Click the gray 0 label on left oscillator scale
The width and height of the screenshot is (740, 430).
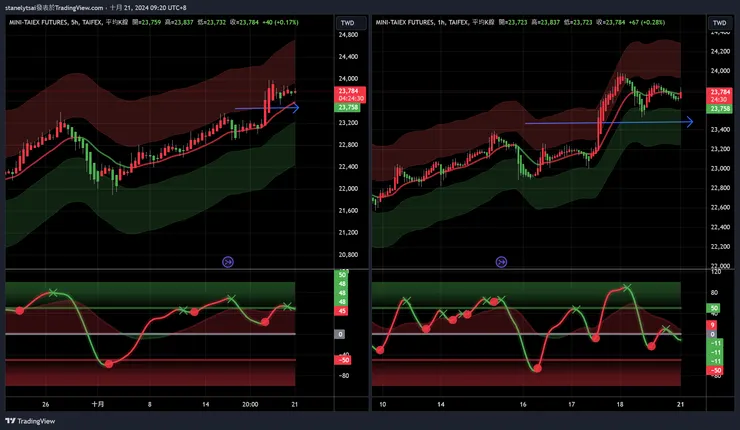[x=340, y=334]
